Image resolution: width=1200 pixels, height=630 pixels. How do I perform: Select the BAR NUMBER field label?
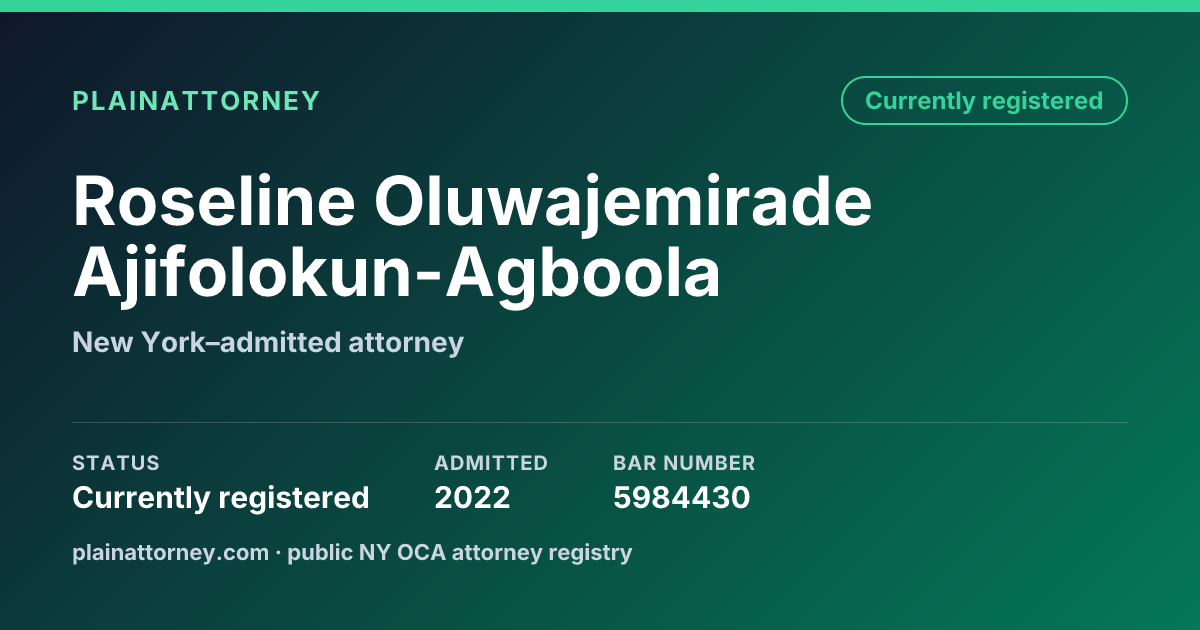coord(684,463)
